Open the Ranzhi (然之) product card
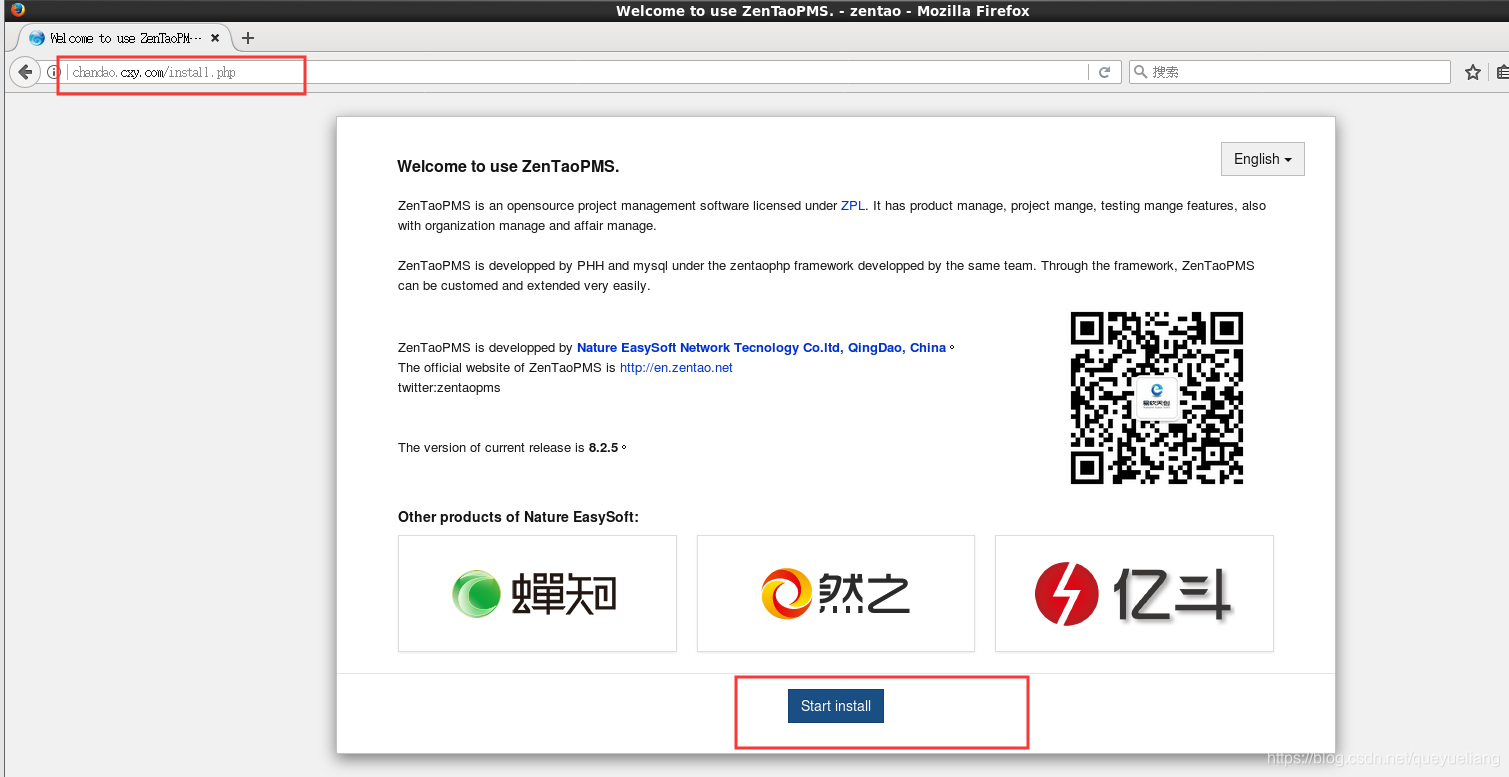This screenshot has height=777, width=1509. [836, 593]
